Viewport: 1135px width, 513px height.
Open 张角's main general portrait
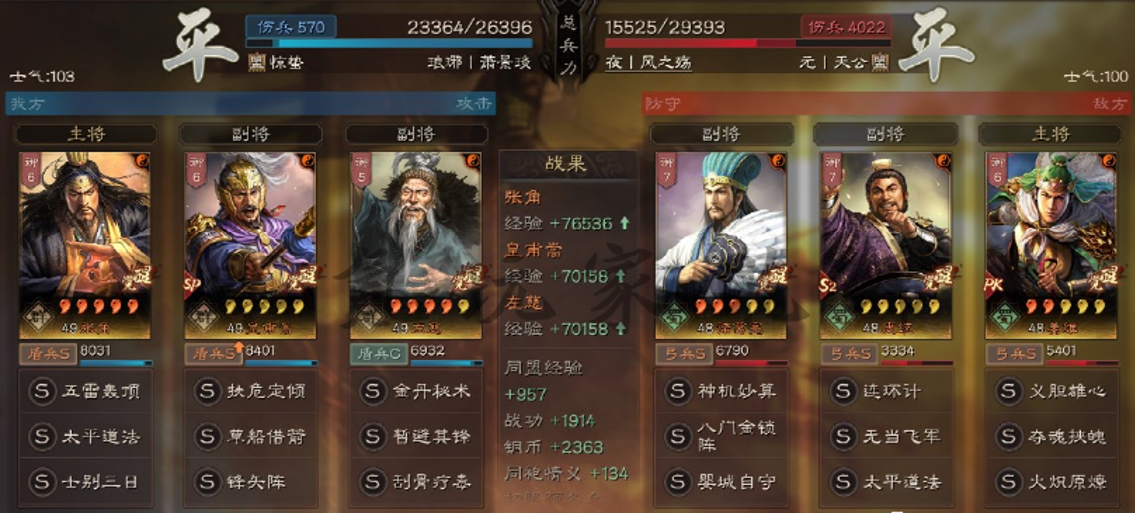85,245
